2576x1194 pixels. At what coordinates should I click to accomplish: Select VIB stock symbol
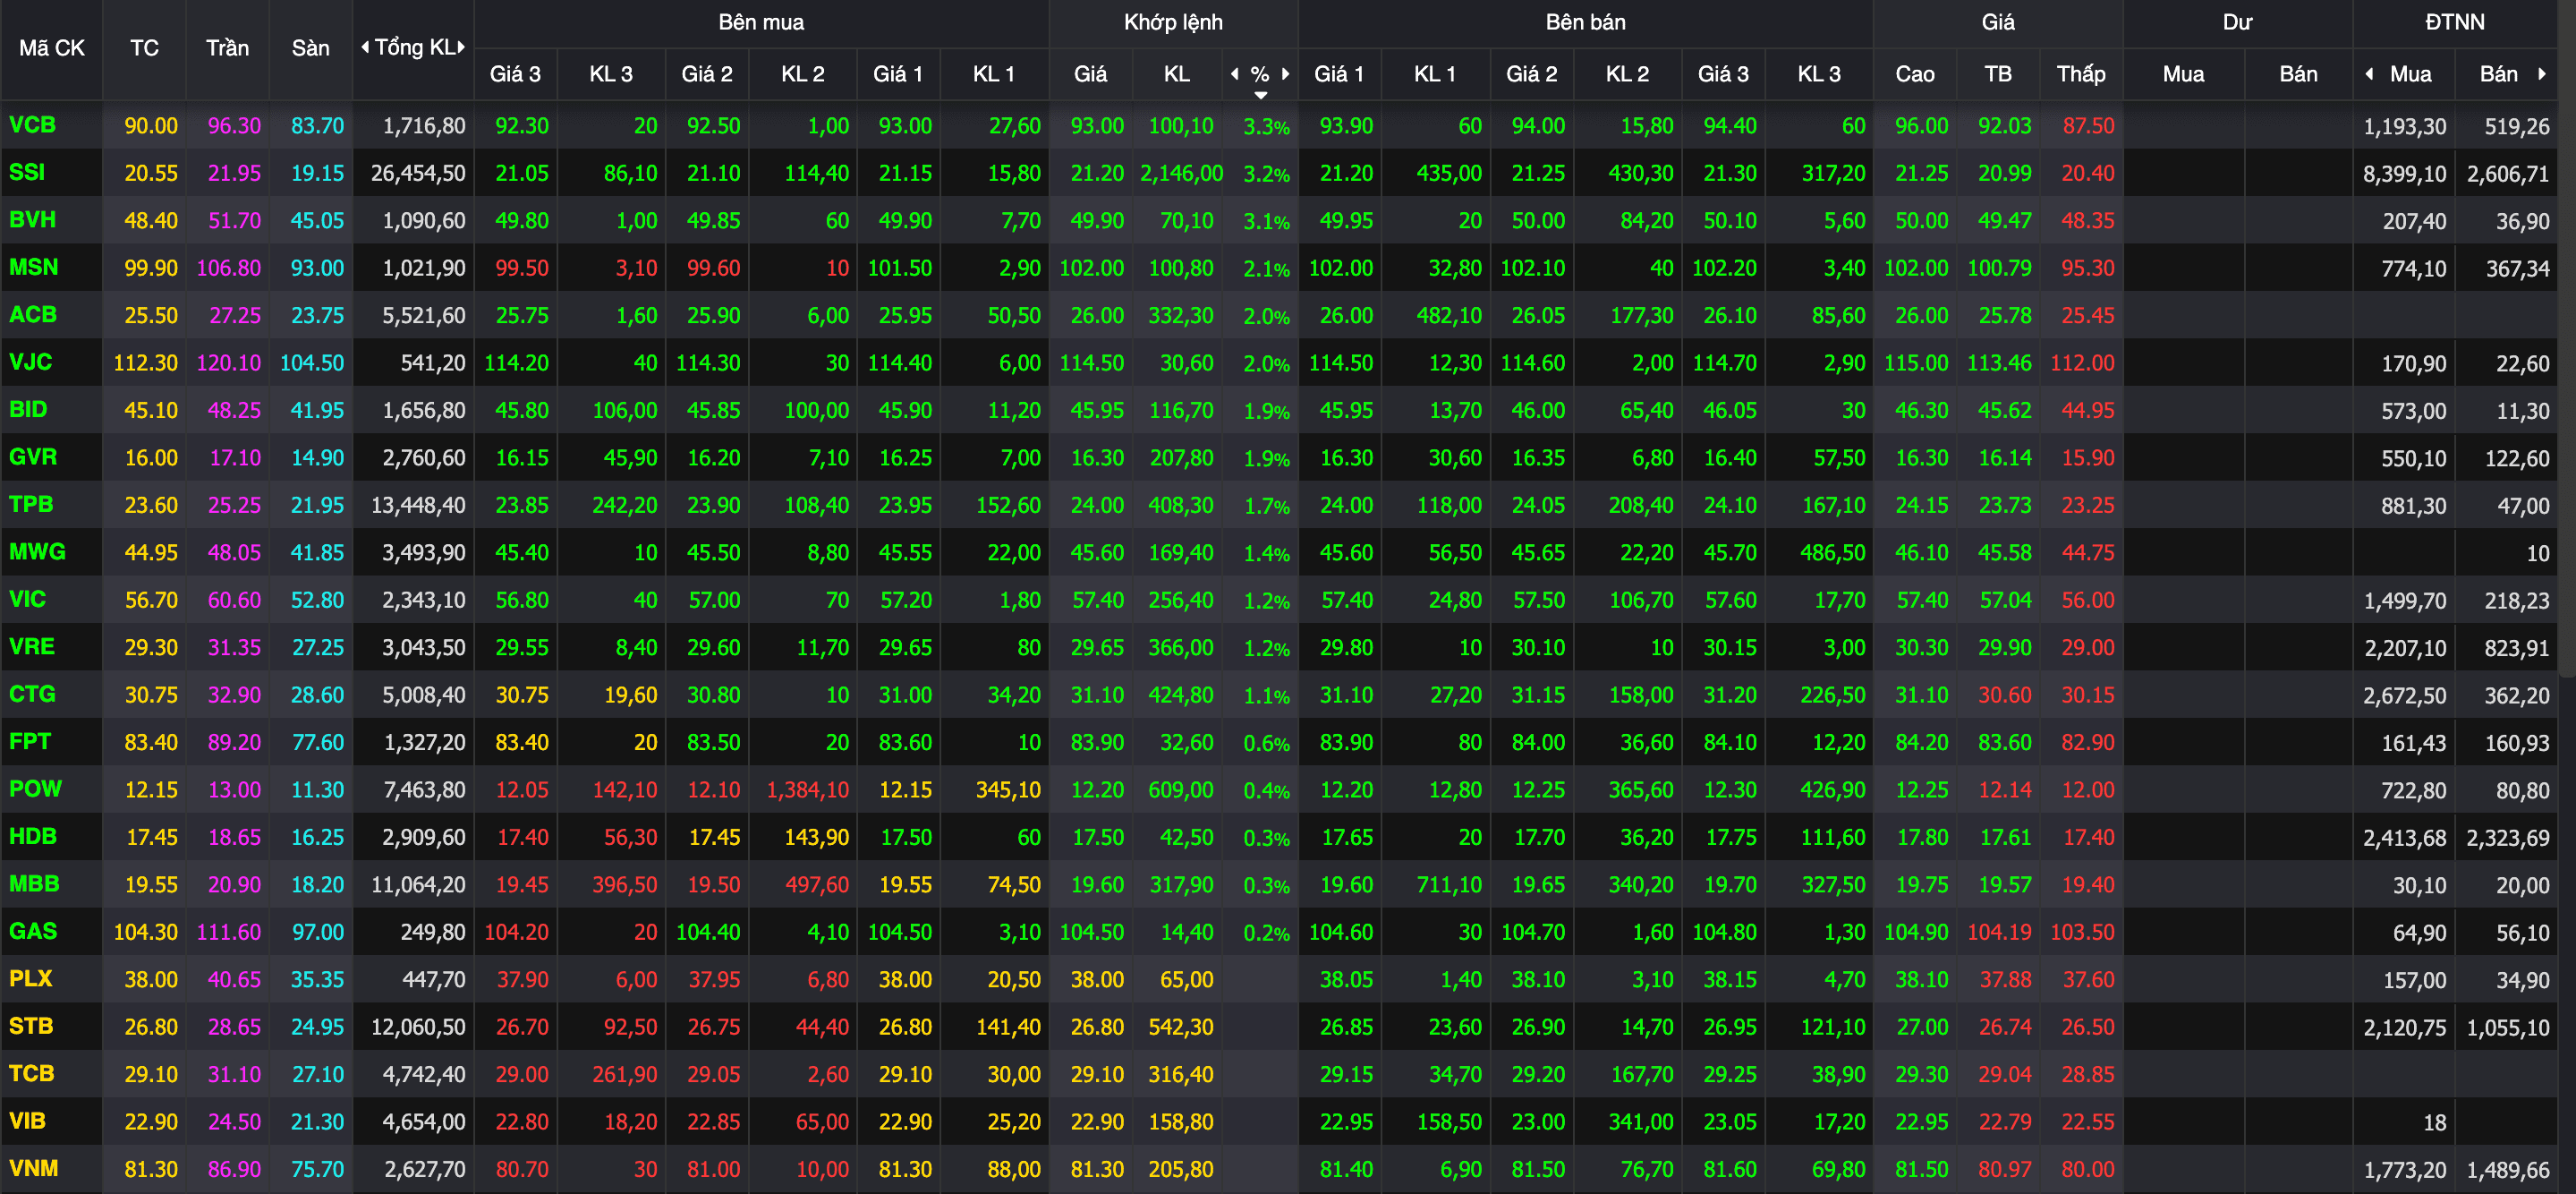pos(27,1121)
